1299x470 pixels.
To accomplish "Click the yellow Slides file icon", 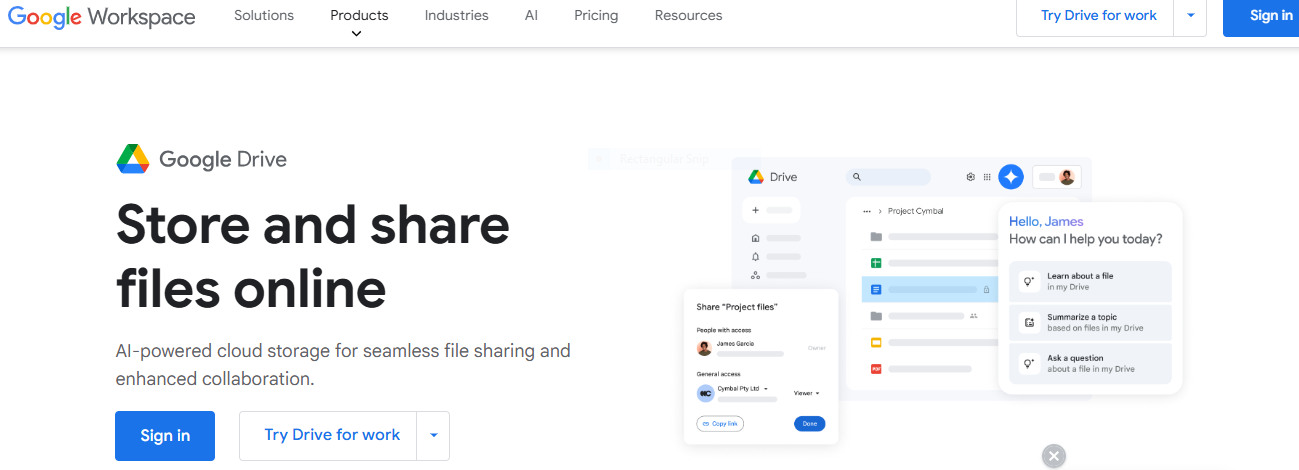I will [876, 342].
